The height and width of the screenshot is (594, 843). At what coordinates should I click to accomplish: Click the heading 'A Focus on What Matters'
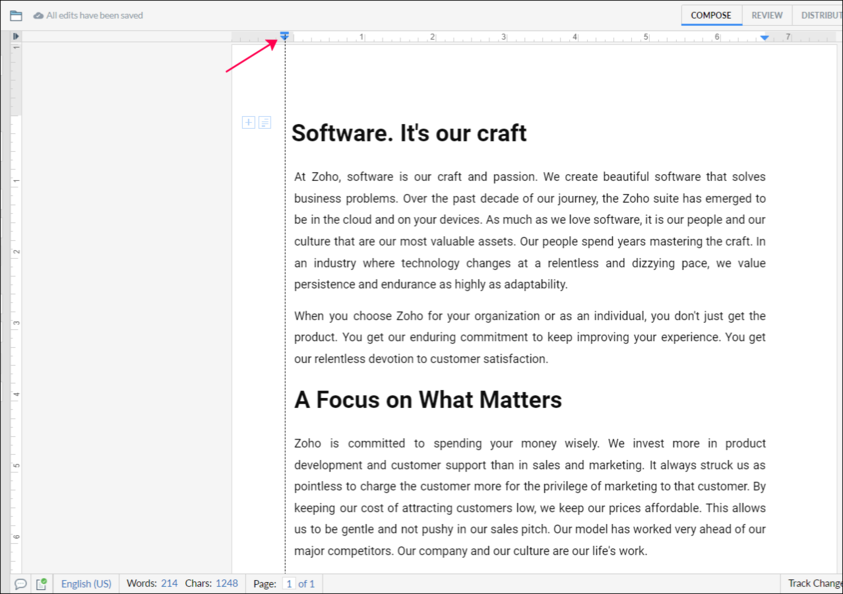428,400
